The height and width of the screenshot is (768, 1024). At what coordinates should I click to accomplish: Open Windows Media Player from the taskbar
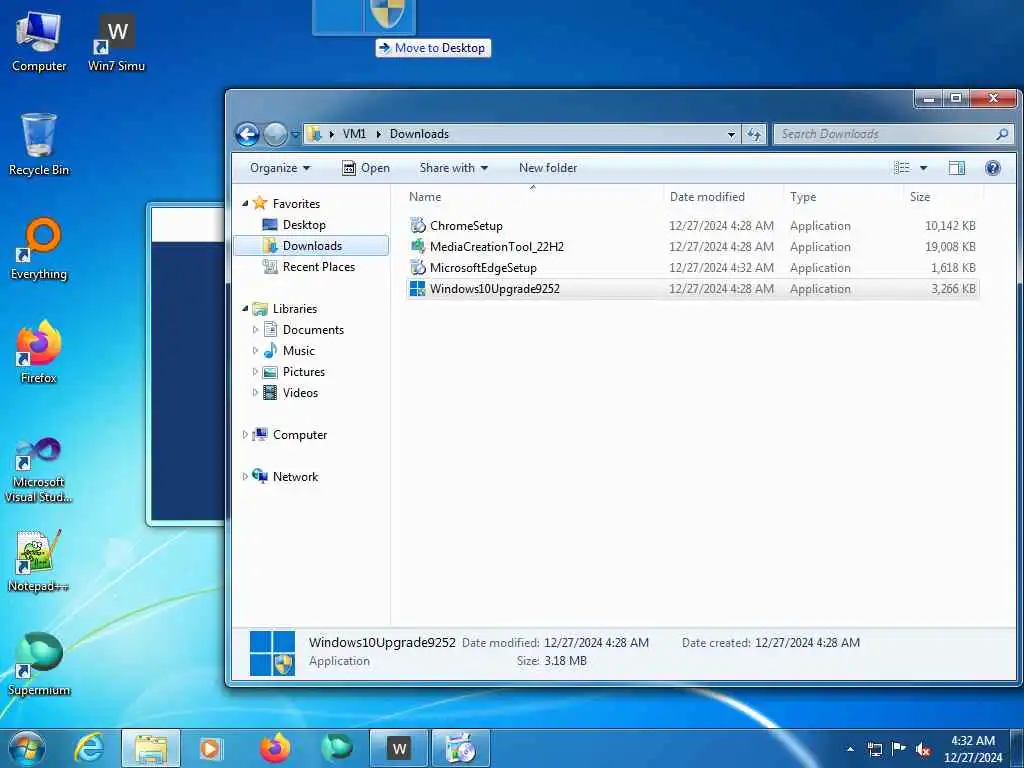210,748
